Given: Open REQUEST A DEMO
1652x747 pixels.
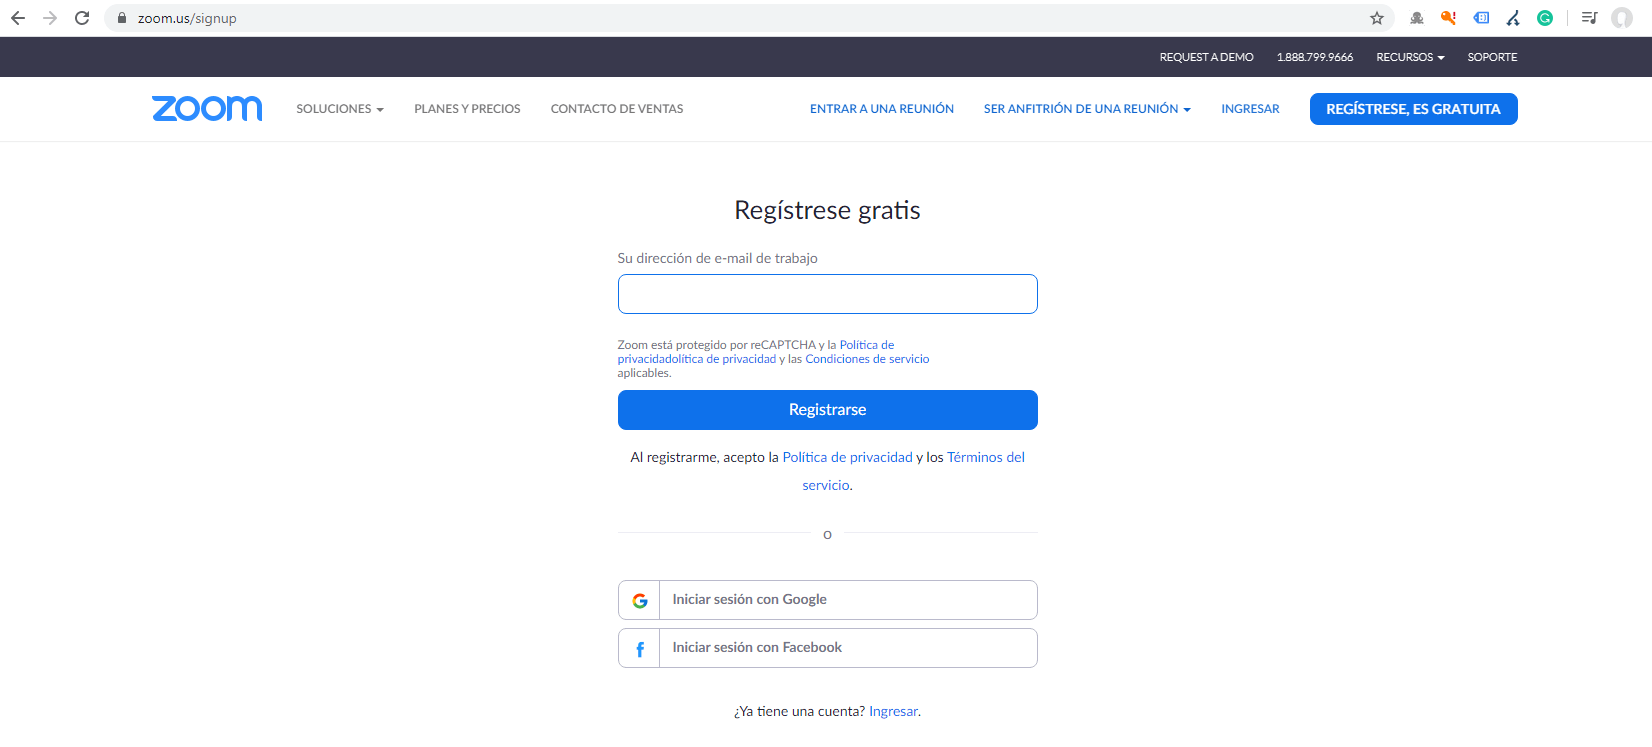Looking at the screenshot, I should [x=1206, y=57].
